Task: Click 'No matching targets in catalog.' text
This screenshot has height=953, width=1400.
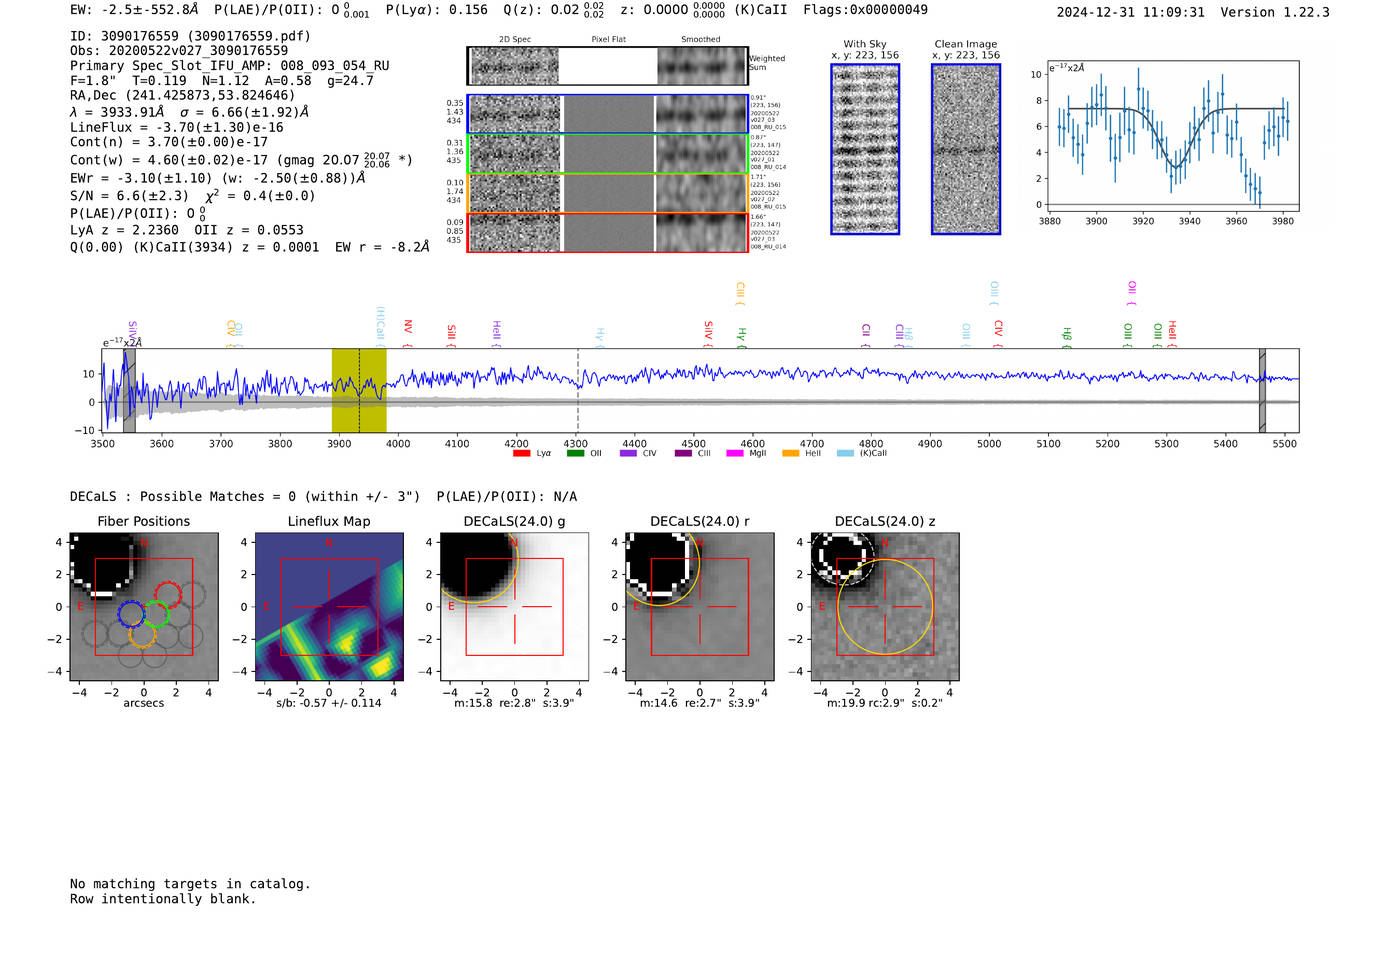Action: [190, 884]
